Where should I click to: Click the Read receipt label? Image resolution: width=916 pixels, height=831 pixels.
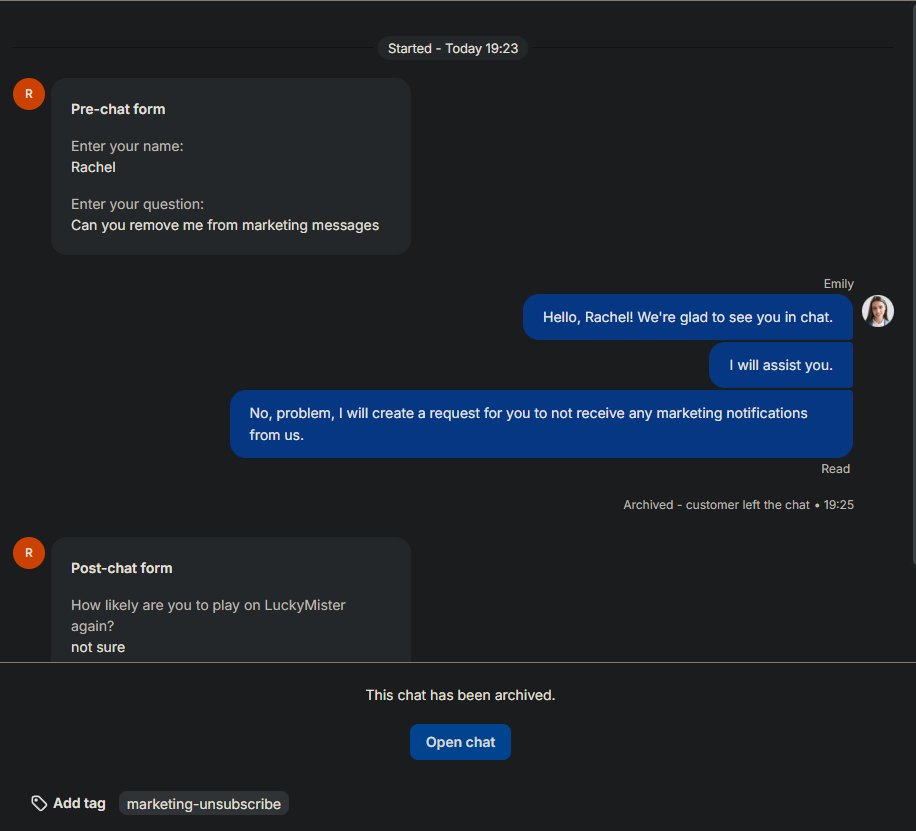(835, 469)
